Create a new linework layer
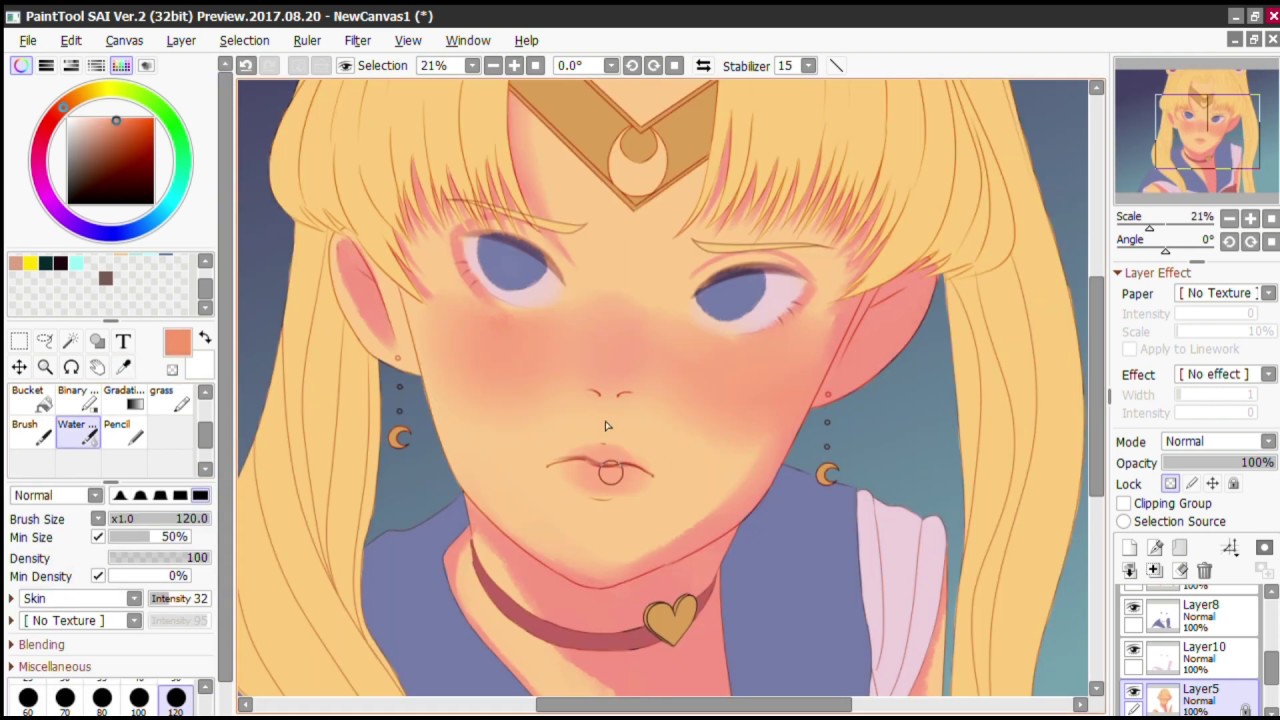Image resolution: width=1280 pixels, height=720 pixels. tap(1155, 547)
